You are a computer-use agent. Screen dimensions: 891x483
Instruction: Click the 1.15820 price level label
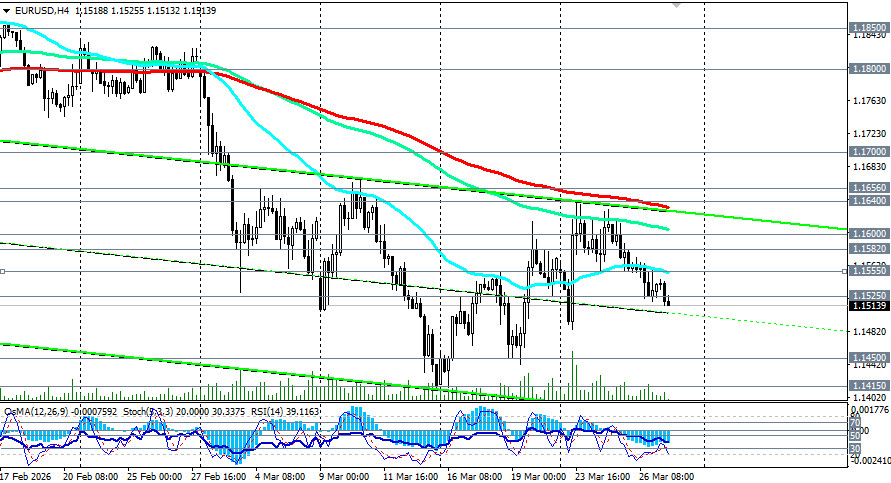[x=867, y=249]
